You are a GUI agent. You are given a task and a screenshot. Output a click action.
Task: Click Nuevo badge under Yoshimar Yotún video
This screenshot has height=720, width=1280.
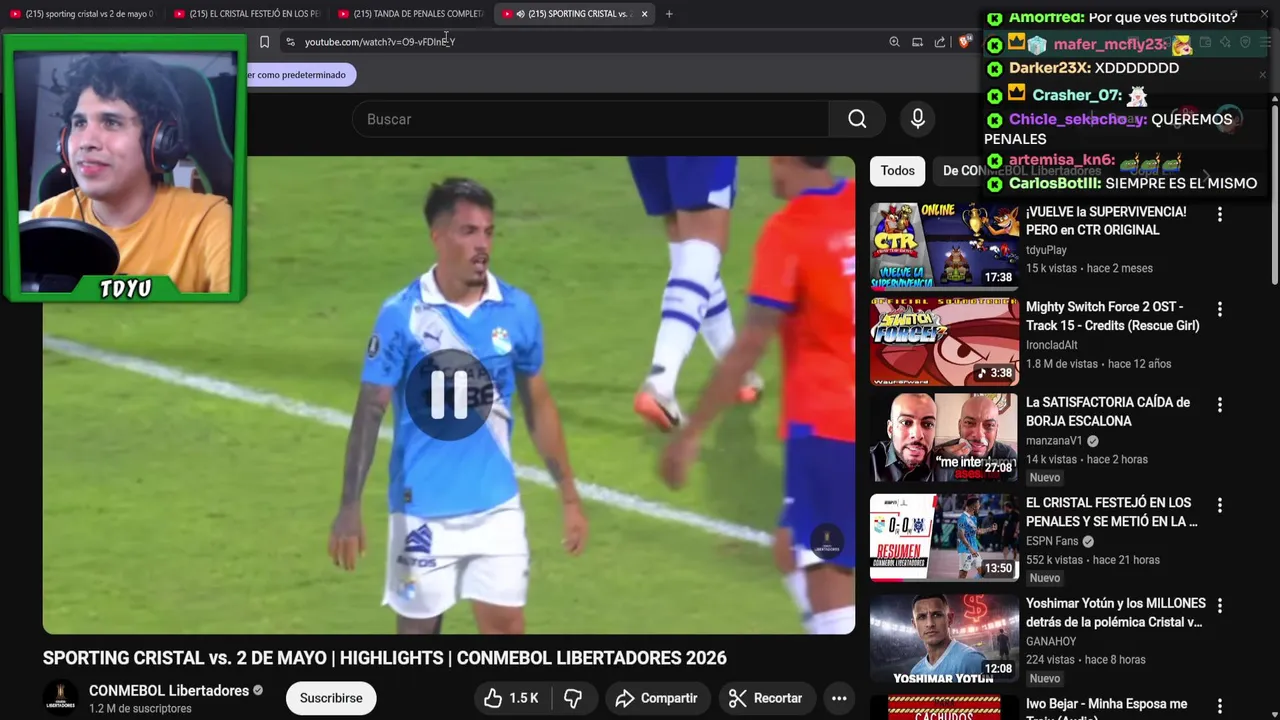tap(1044, 678)
